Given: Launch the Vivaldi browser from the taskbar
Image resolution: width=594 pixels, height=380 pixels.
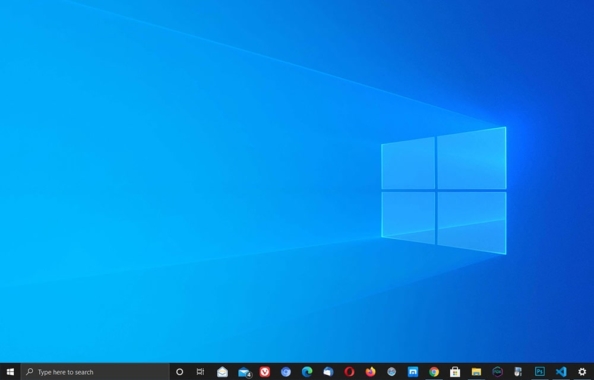Looking at the screenshot, I should [264, 372].
